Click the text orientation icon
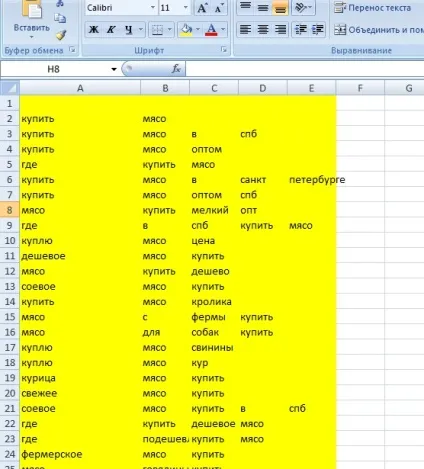Screen dimensions: 424x469 click(x=300, y=7)
